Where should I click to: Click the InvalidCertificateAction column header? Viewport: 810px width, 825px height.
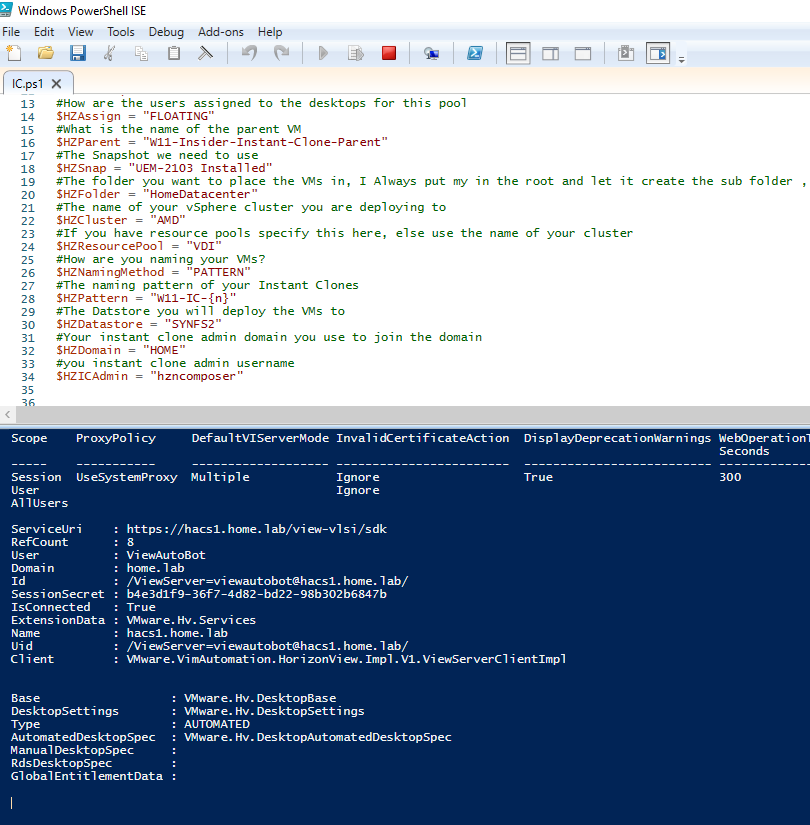[x=423, y=438]
